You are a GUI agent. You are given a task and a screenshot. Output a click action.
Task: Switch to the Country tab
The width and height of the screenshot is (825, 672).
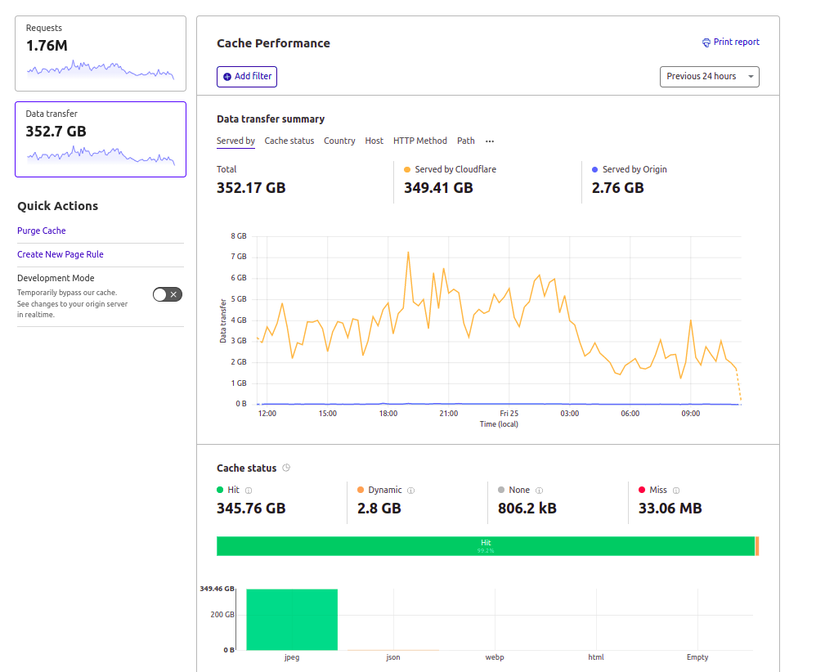[x=339, y=141]
